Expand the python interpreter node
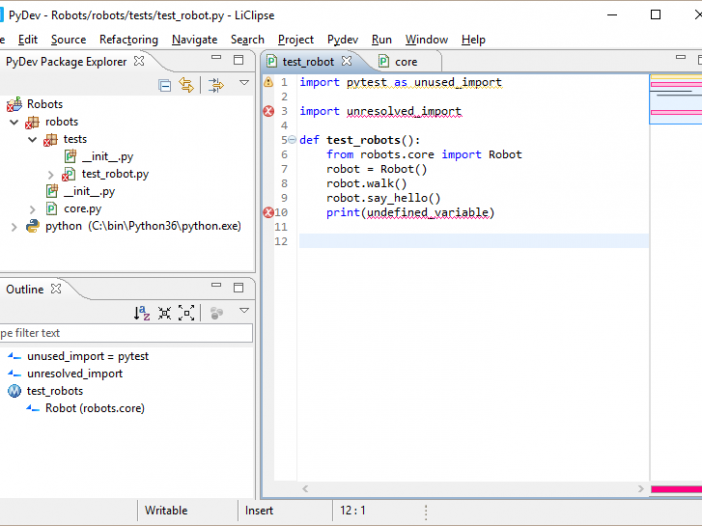Image resolution: width=702 pixels, height=526 pixels. 14,227
